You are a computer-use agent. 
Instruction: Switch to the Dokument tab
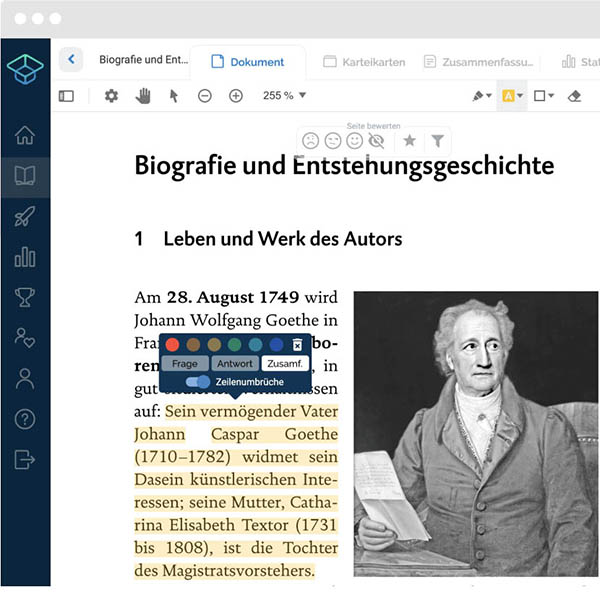248,62
